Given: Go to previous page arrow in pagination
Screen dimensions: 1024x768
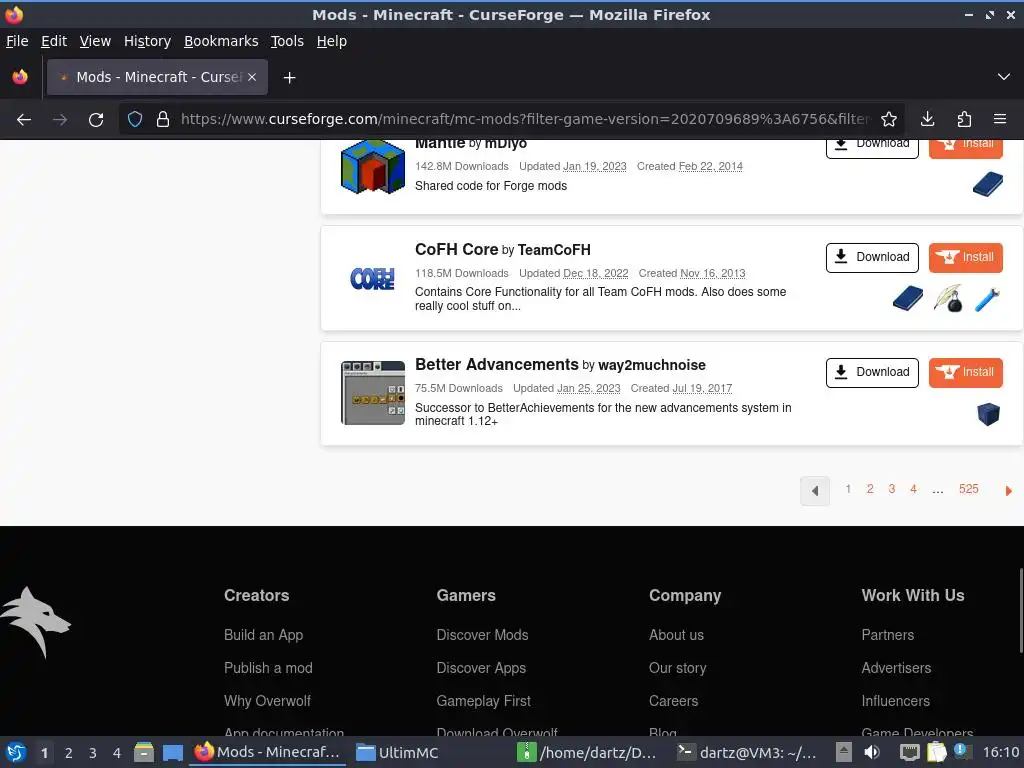Looking at the screenshot, I should point(814,490).
